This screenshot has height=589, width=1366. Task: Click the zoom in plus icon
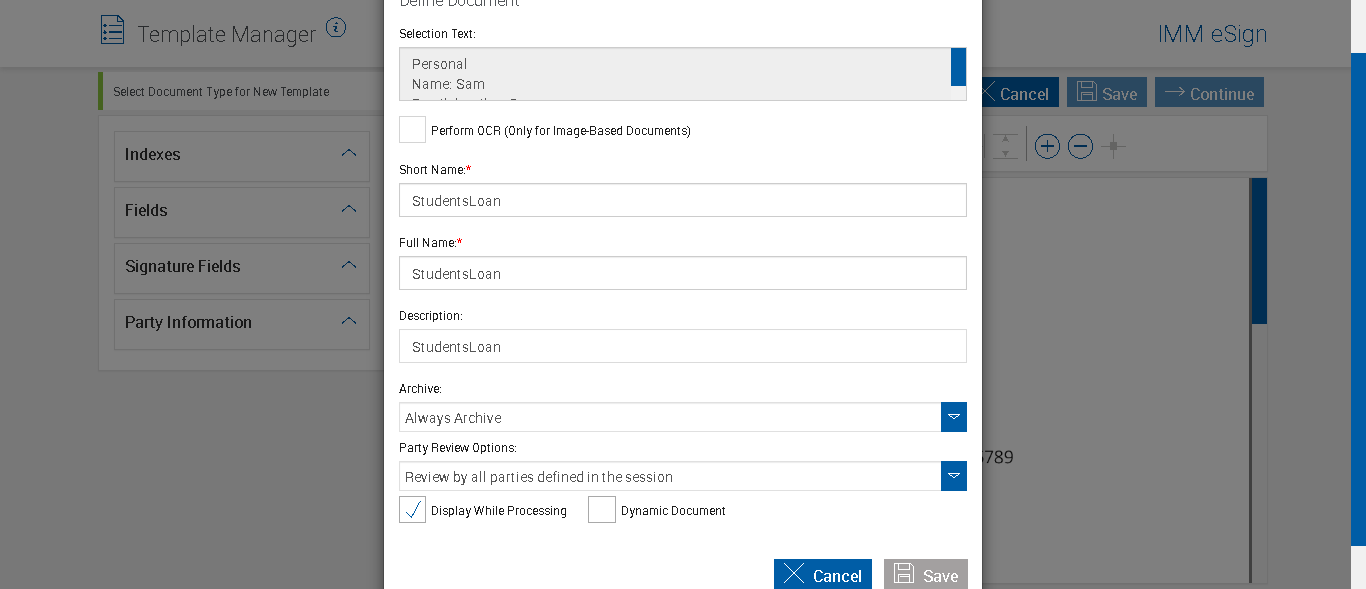point(1047,147)
